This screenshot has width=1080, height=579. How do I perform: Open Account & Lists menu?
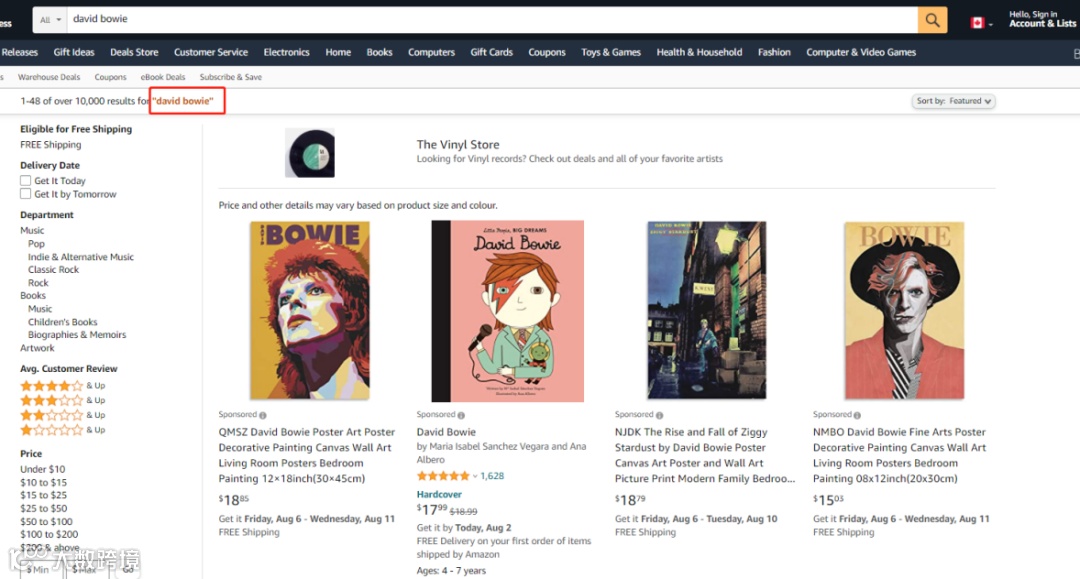click(x=1042, y=19)
